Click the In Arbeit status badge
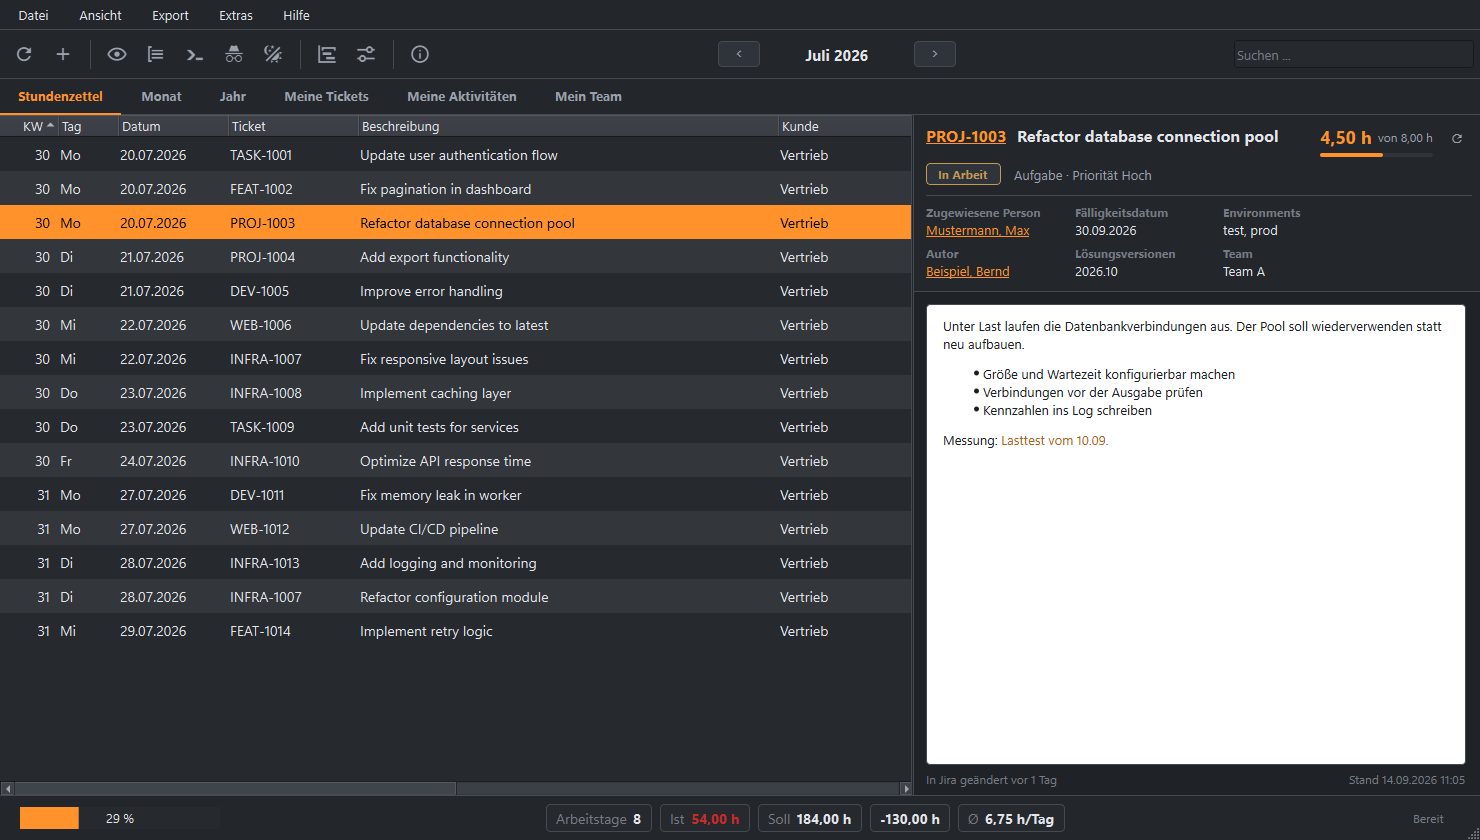Screen dimensions: 1480x840 (963, 175)
